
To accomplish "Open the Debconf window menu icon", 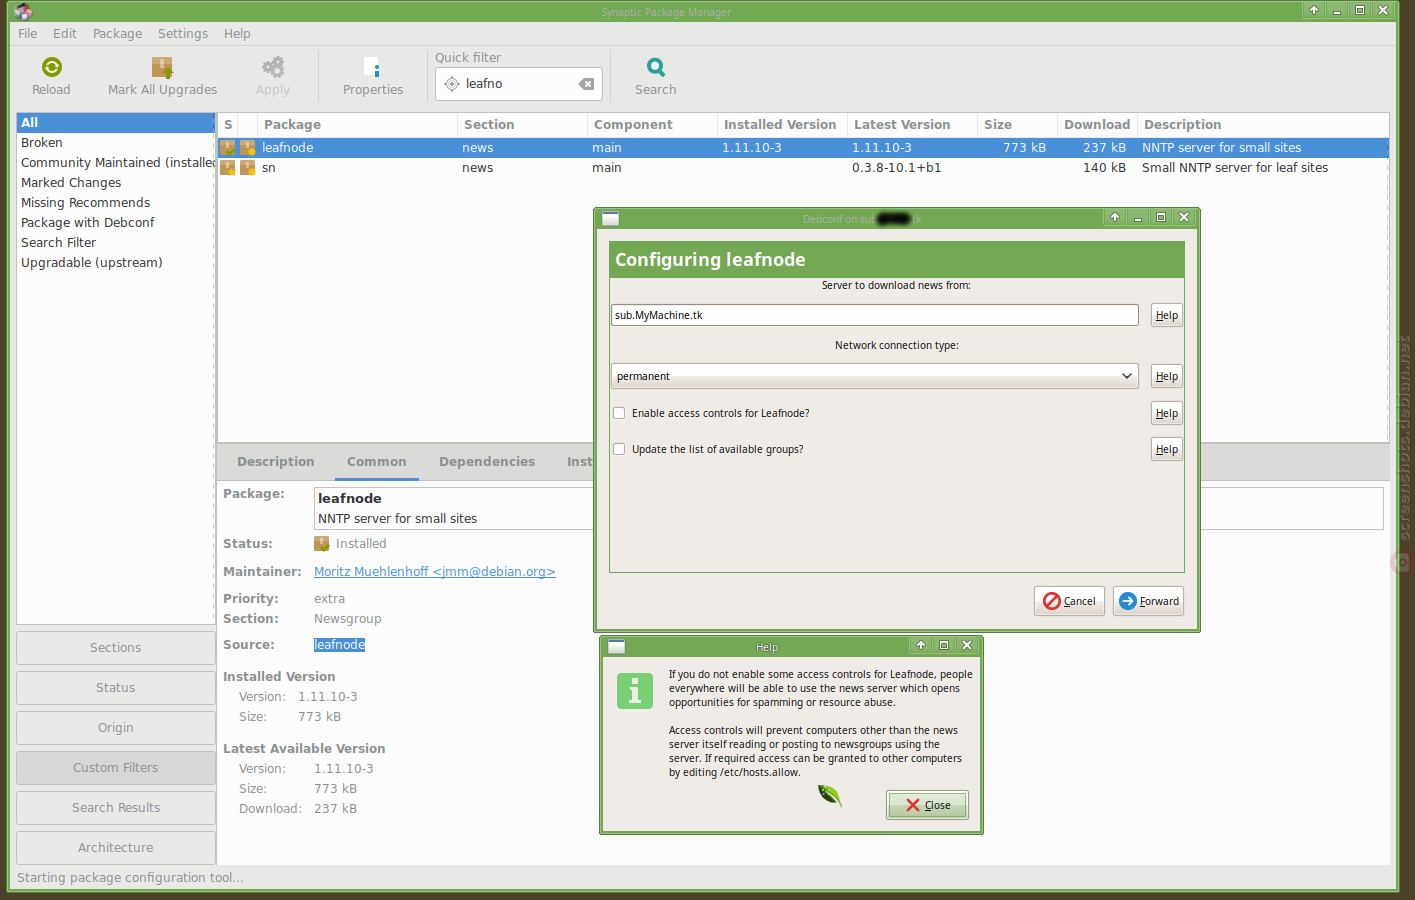I will tap(611, 218).
